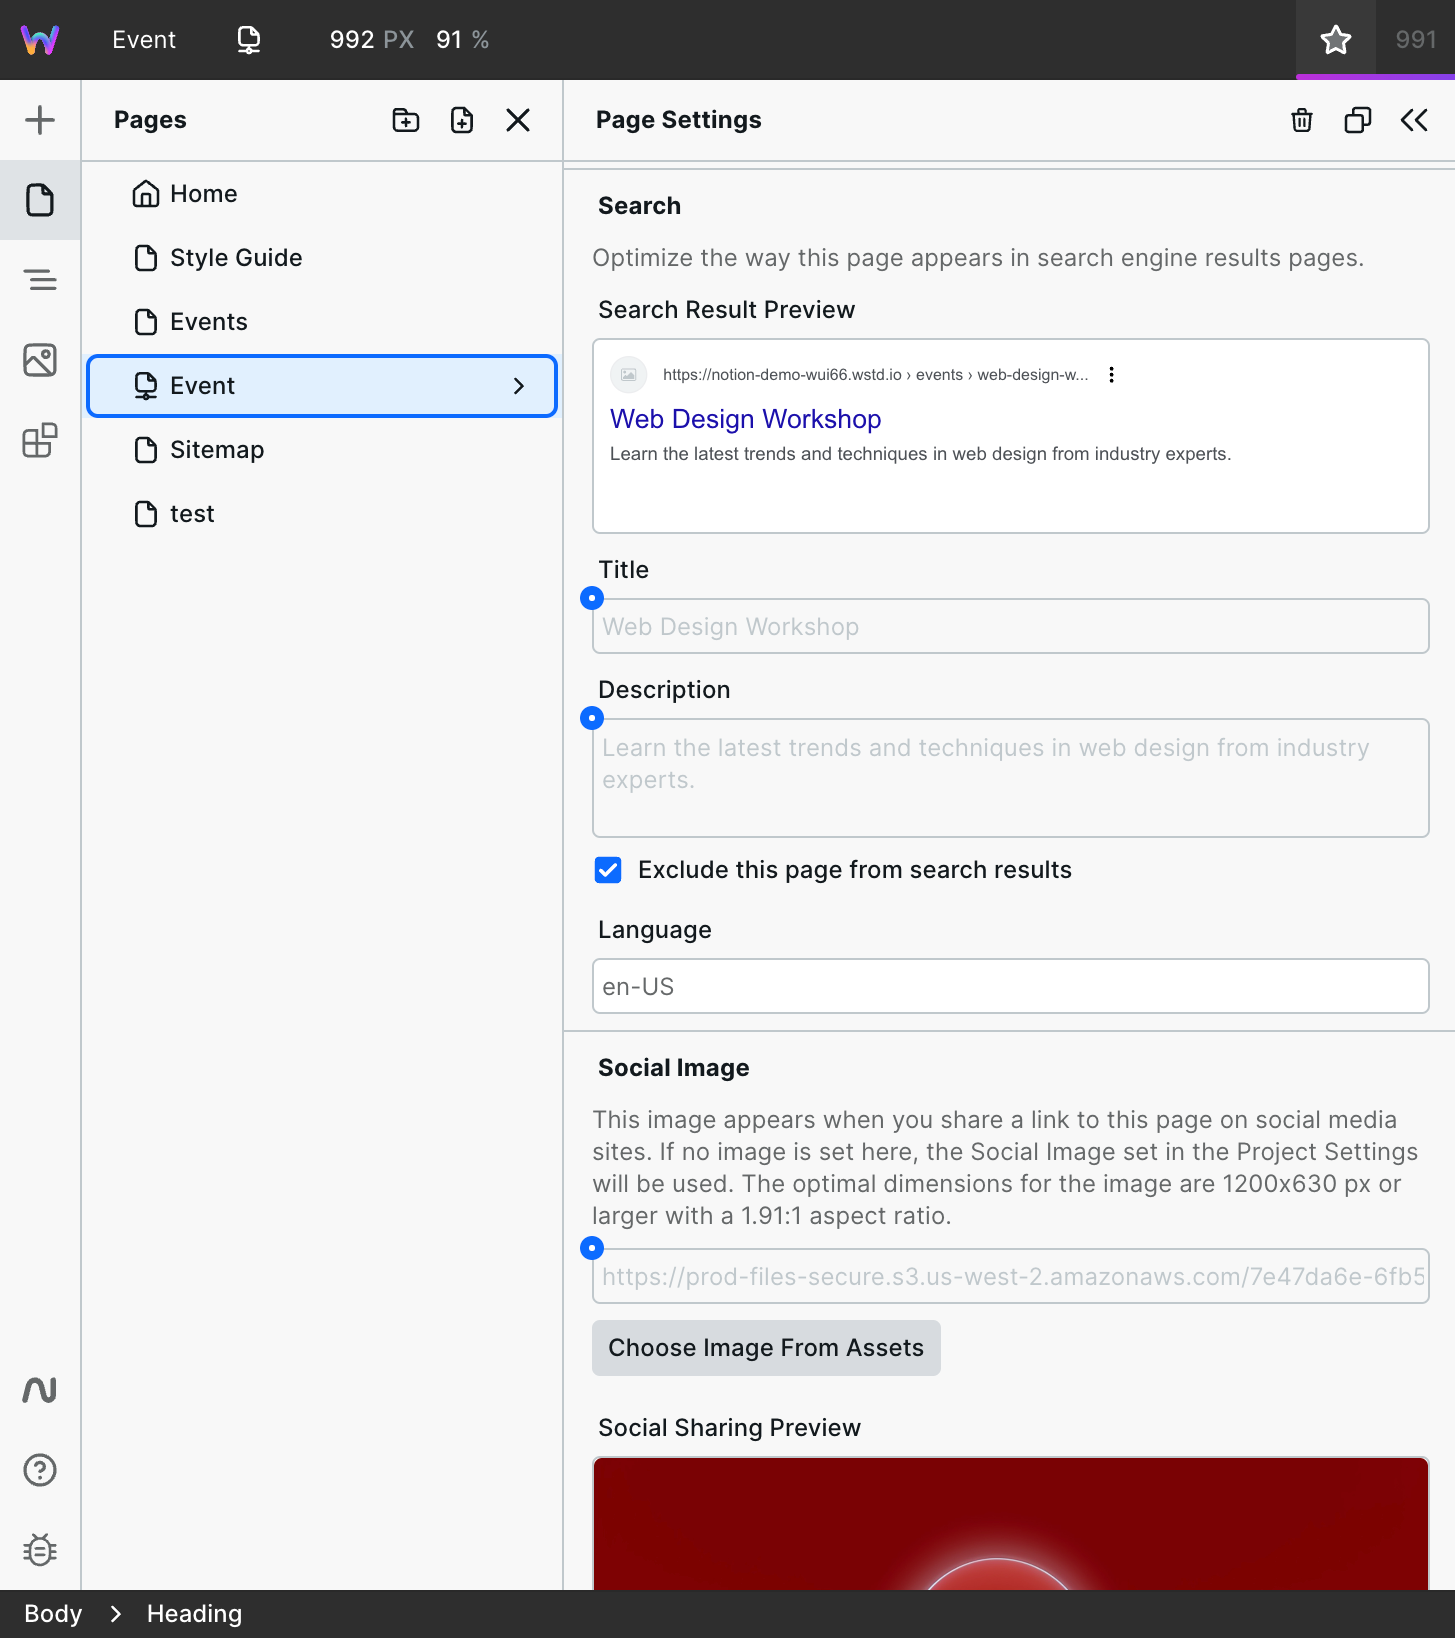Uncheck Exclude this page from search results
Image resolution: width=1455 pixels, height=1638 pixels.
click(608, 870)
